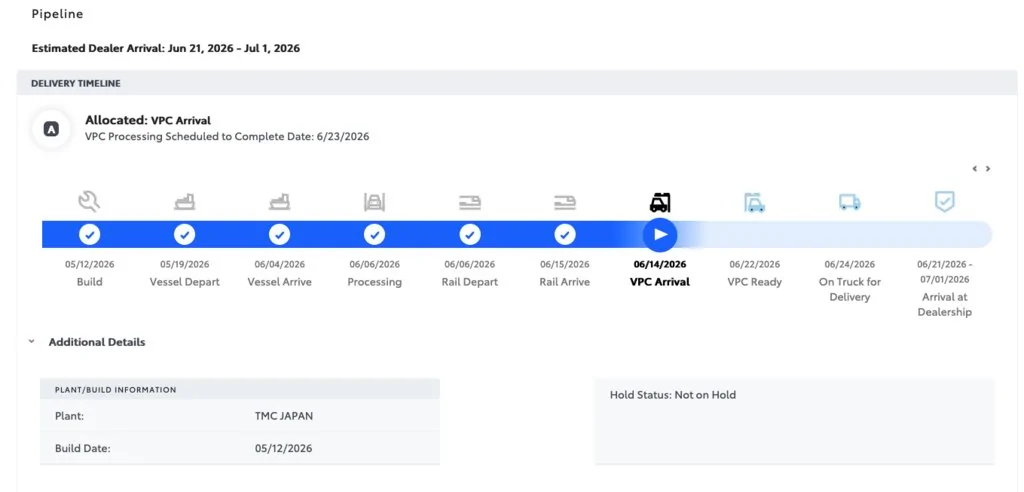Select the Processing checkmark marker
The width and height of the screenshot is (1024, 492).
374,234
